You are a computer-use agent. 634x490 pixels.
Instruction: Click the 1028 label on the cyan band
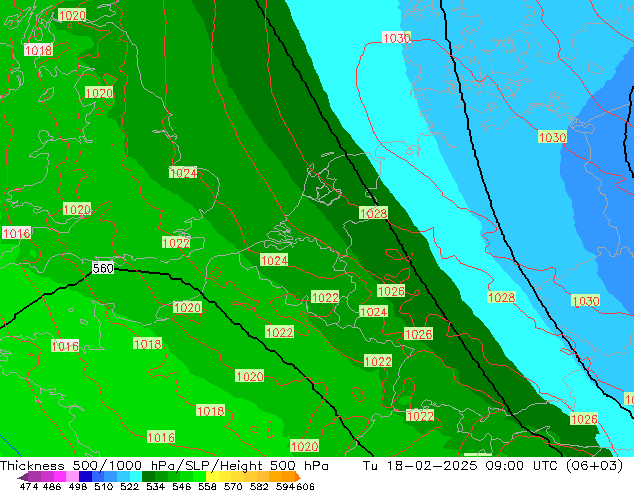501,297
